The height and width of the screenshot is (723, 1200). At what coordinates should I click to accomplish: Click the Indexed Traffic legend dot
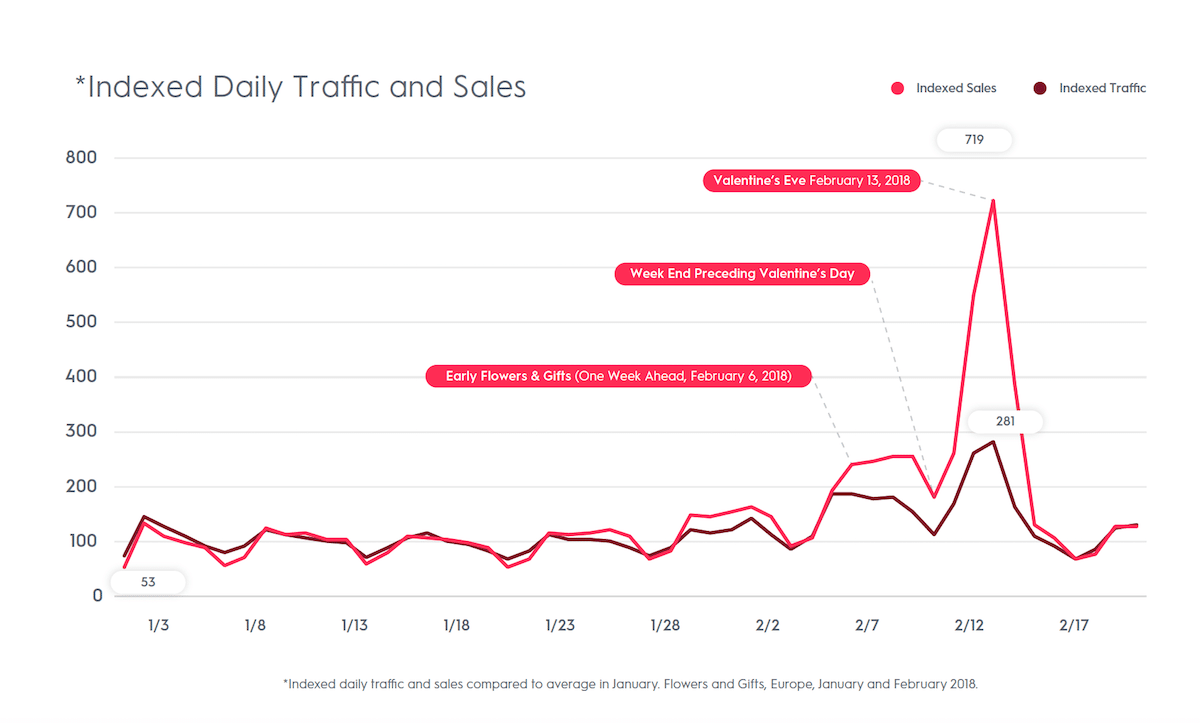coord(1040,88)
